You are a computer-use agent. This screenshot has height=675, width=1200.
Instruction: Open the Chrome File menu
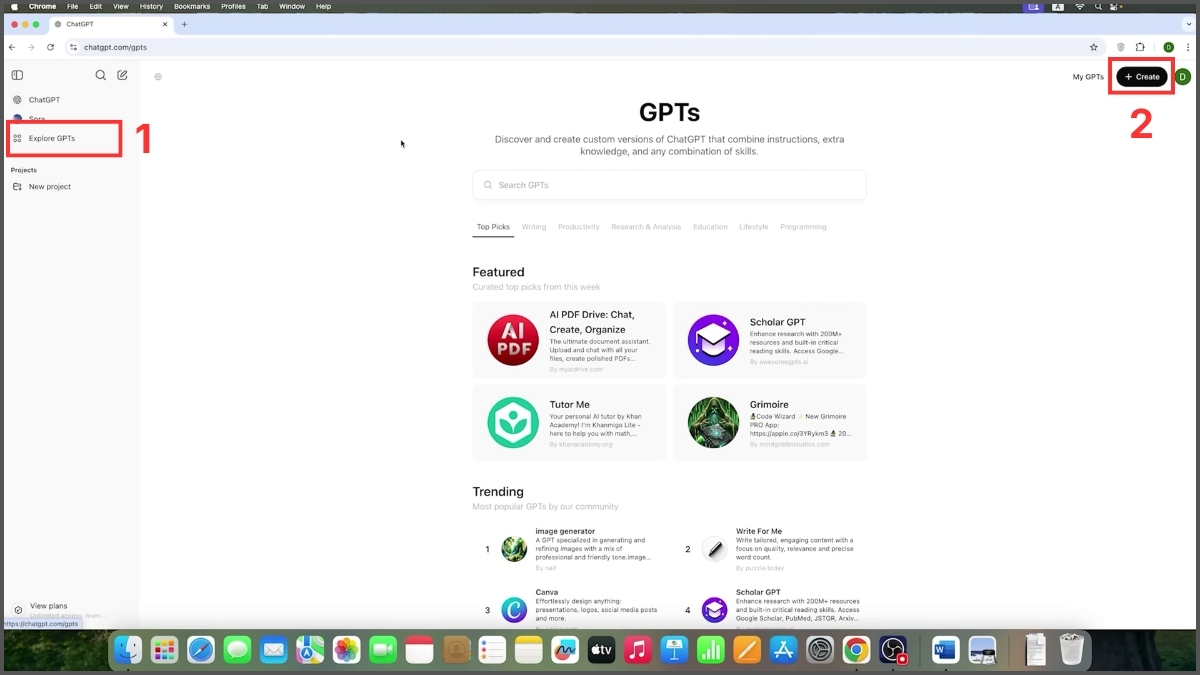[x=73, y=6]
